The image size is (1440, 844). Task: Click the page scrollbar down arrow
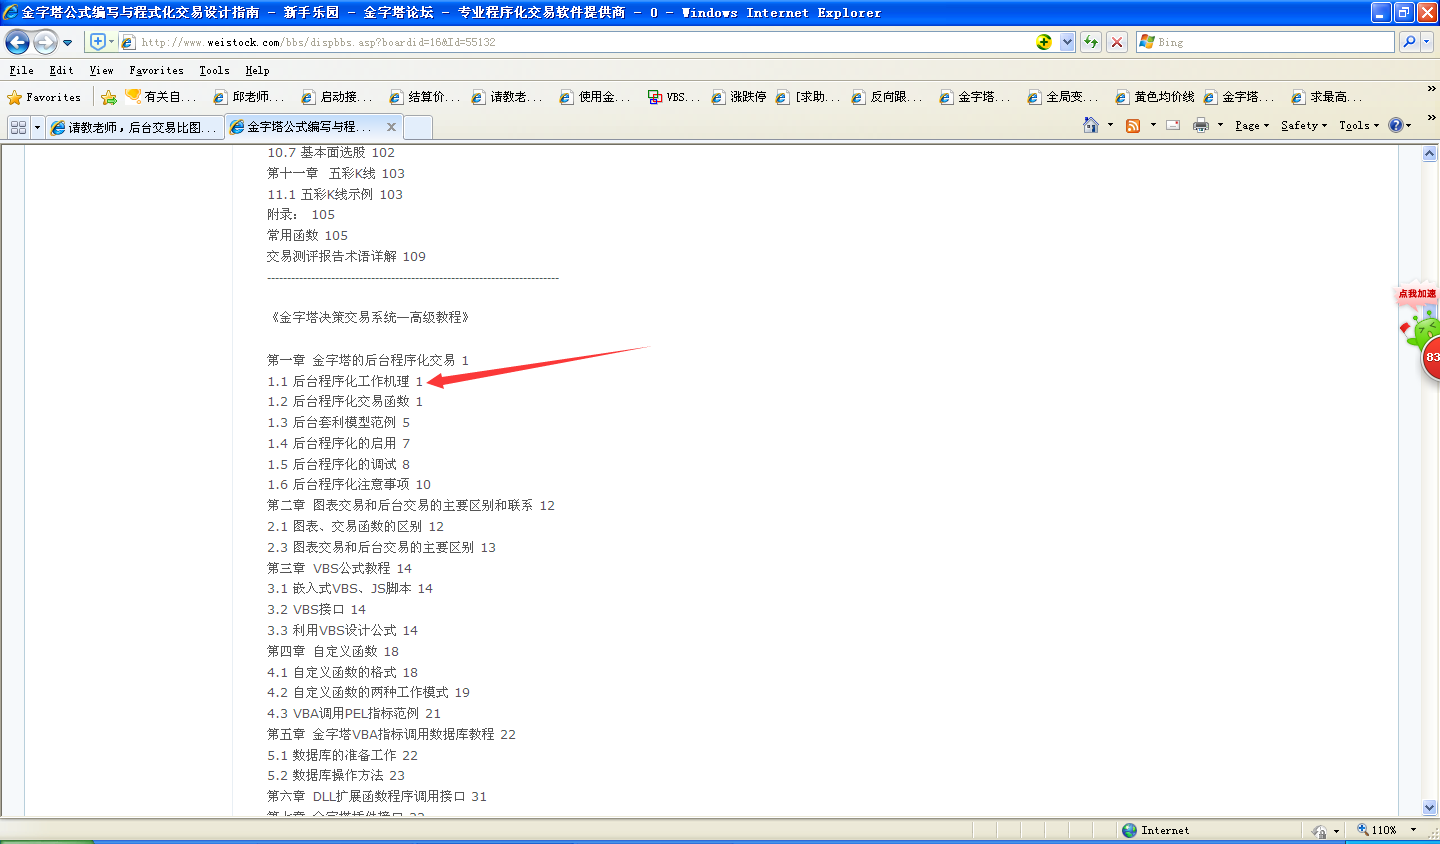pos(1429,807)
